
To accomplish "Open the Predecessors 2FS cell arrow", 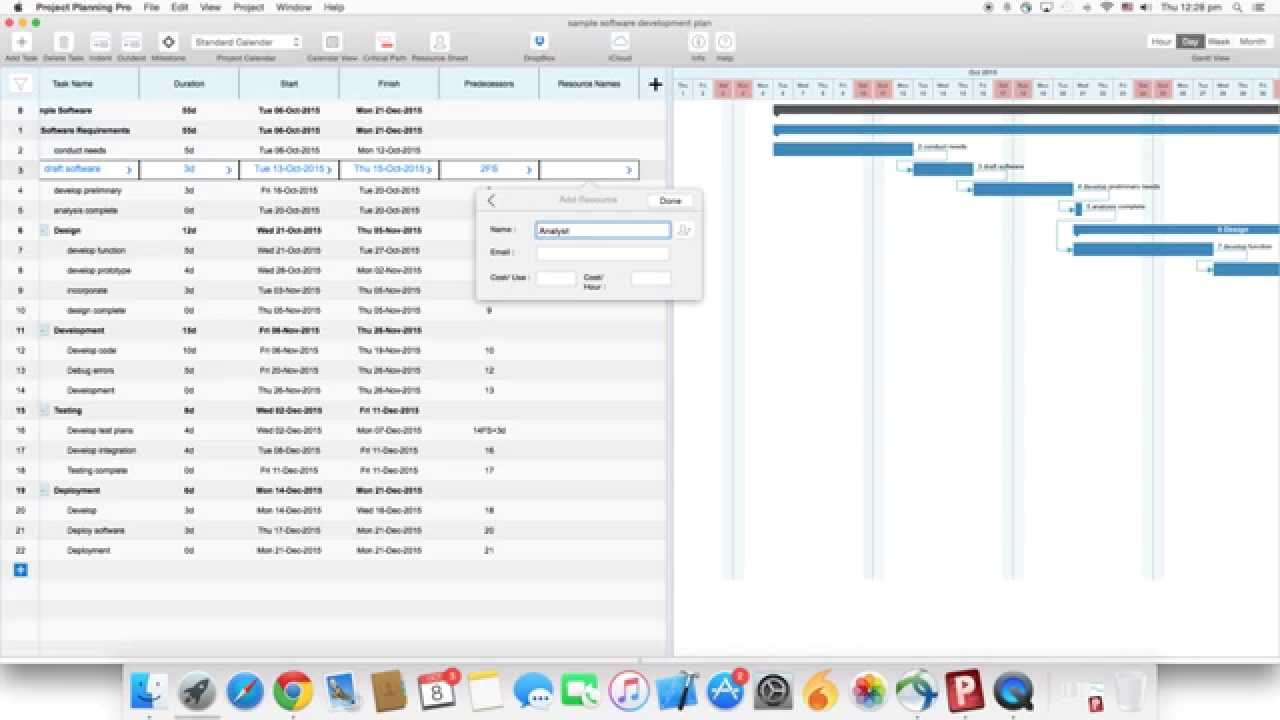I will pyautogui.click(x=529, y=170).
